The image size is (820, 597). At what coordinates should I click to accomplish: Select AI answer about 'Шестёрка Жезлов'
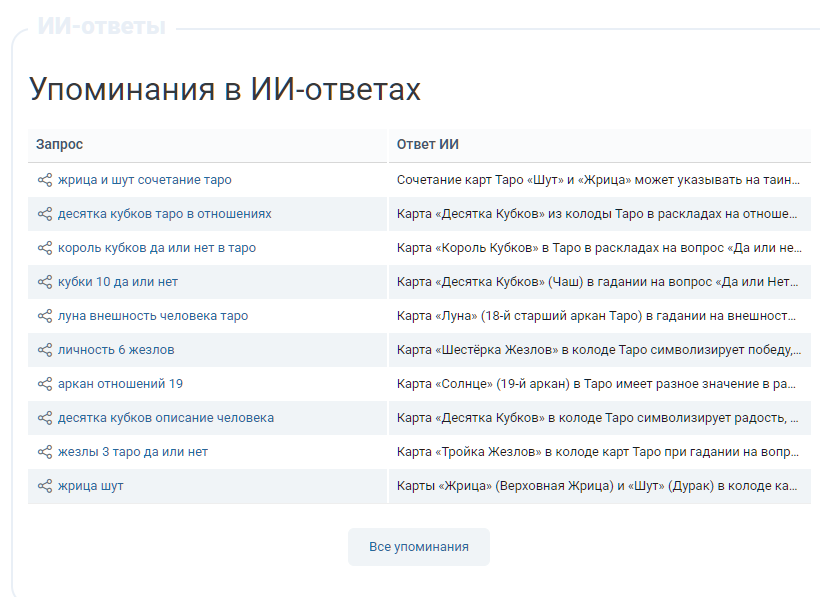[599, 350]
